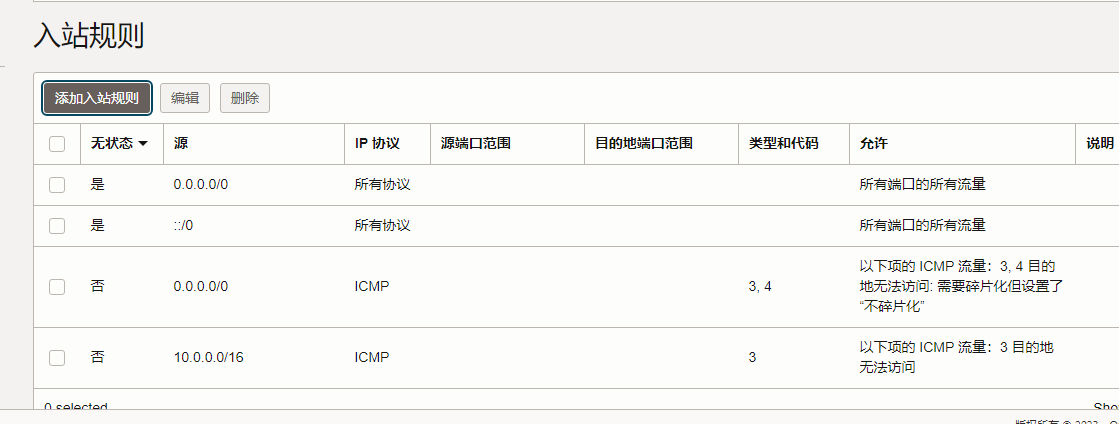This screenshot has height=424, width=1119.
Task: Select the ::/0 rule checkbox
Action: click(57, 226)
